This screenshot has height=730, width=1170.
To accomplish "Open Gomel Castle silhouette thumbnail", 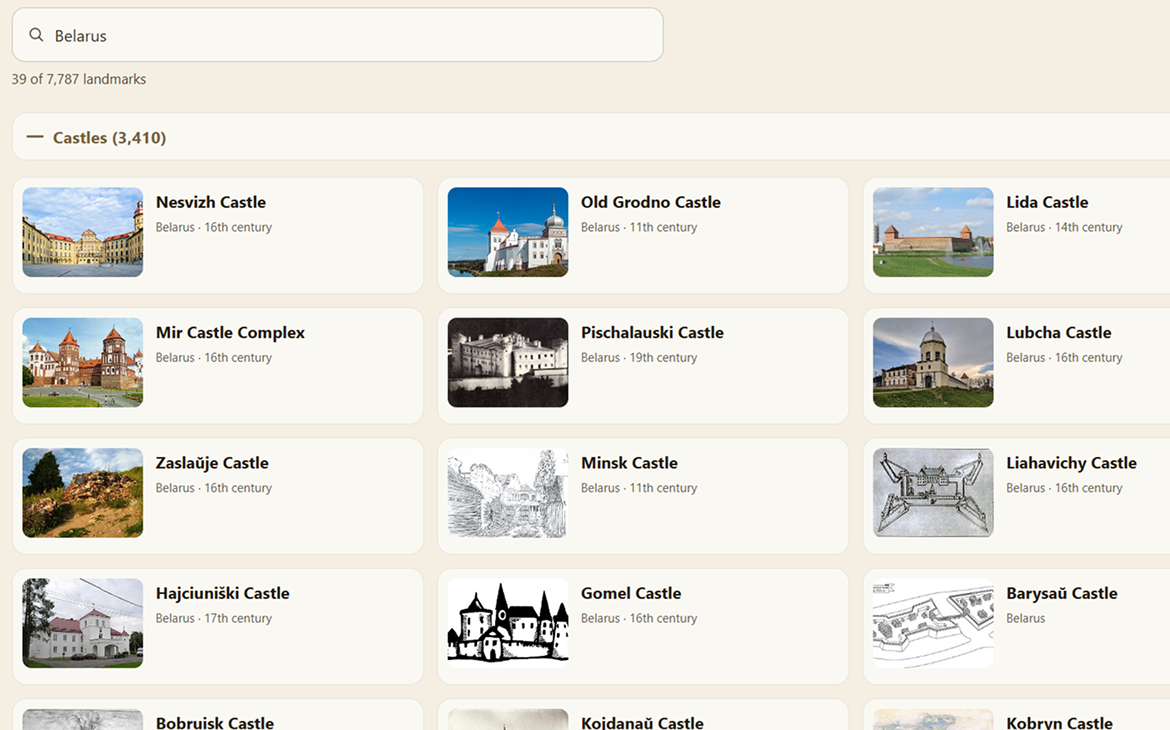I will [x=508, y=623].
